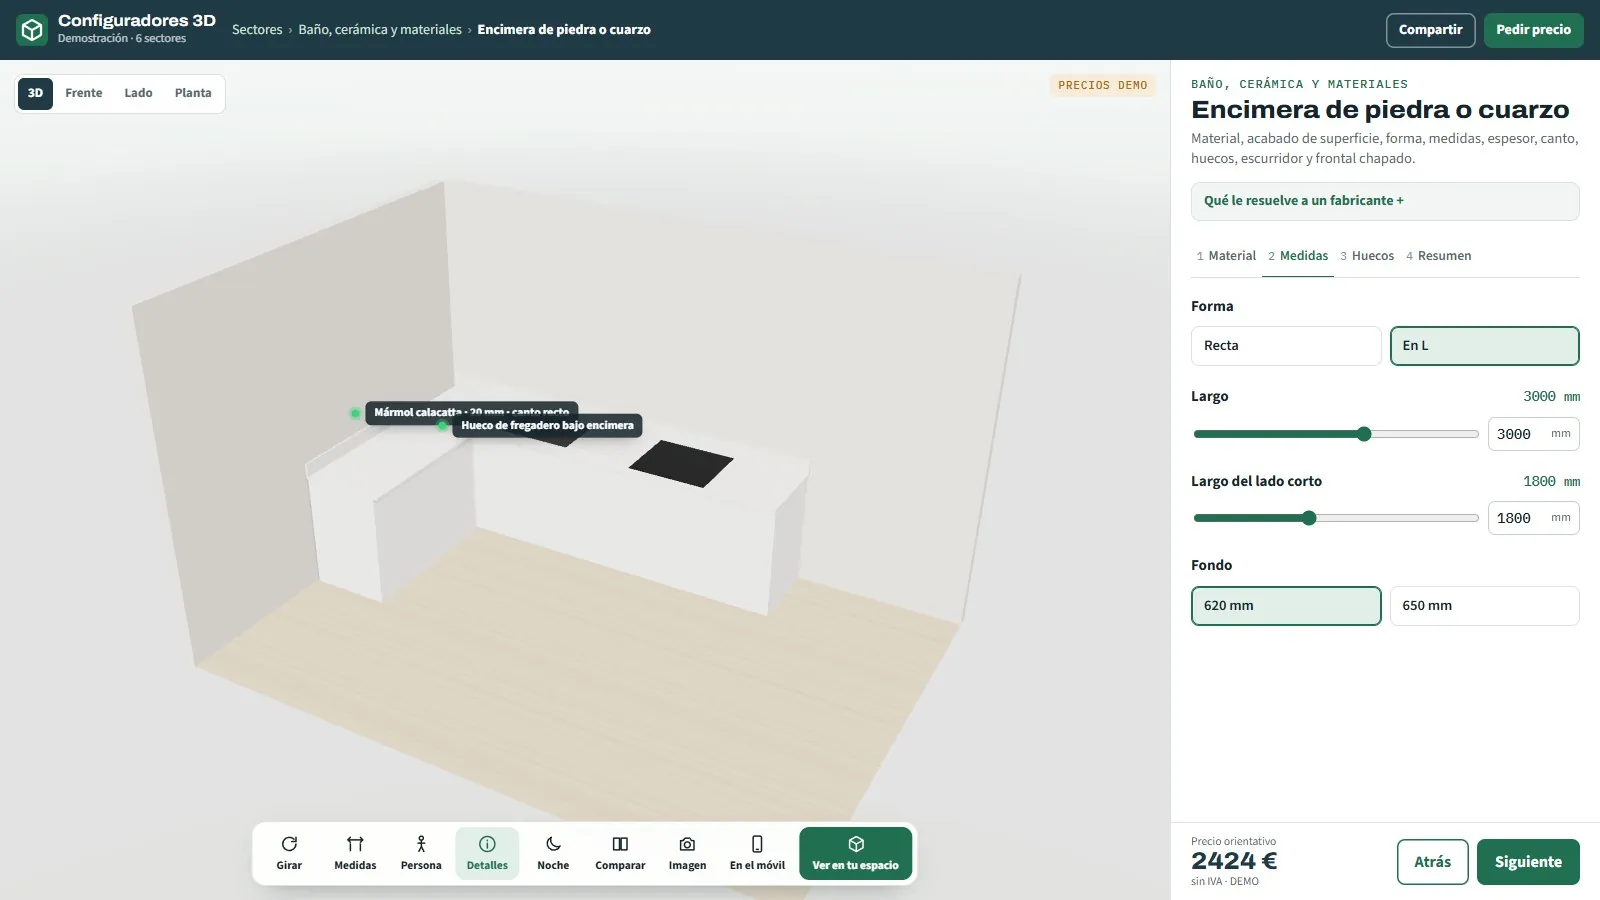Image resolution: width=1600 pixels, height=900 pixels.
Task: Toggle the Detalles info icon
Action: (487, 844)
